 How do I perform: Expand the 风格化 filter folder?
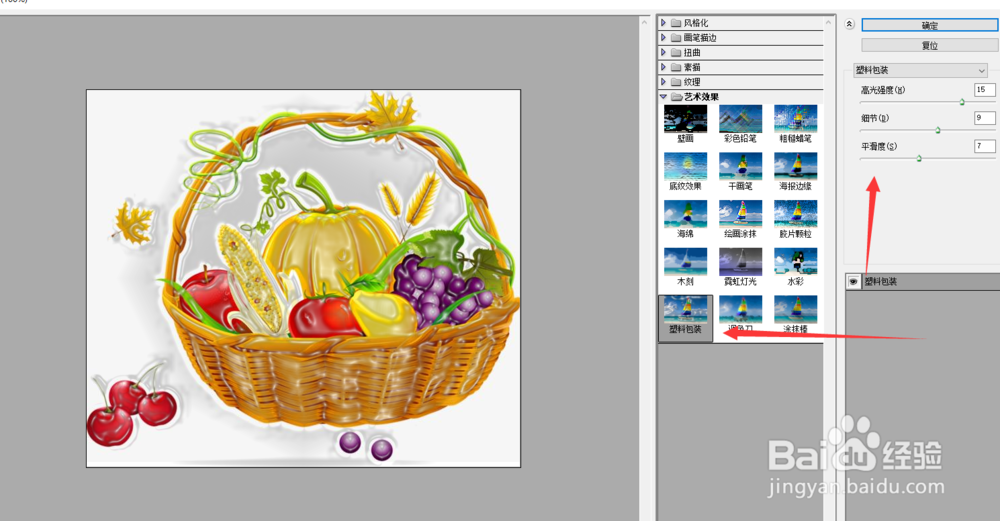pyautogui.click(x=663, y=22)
